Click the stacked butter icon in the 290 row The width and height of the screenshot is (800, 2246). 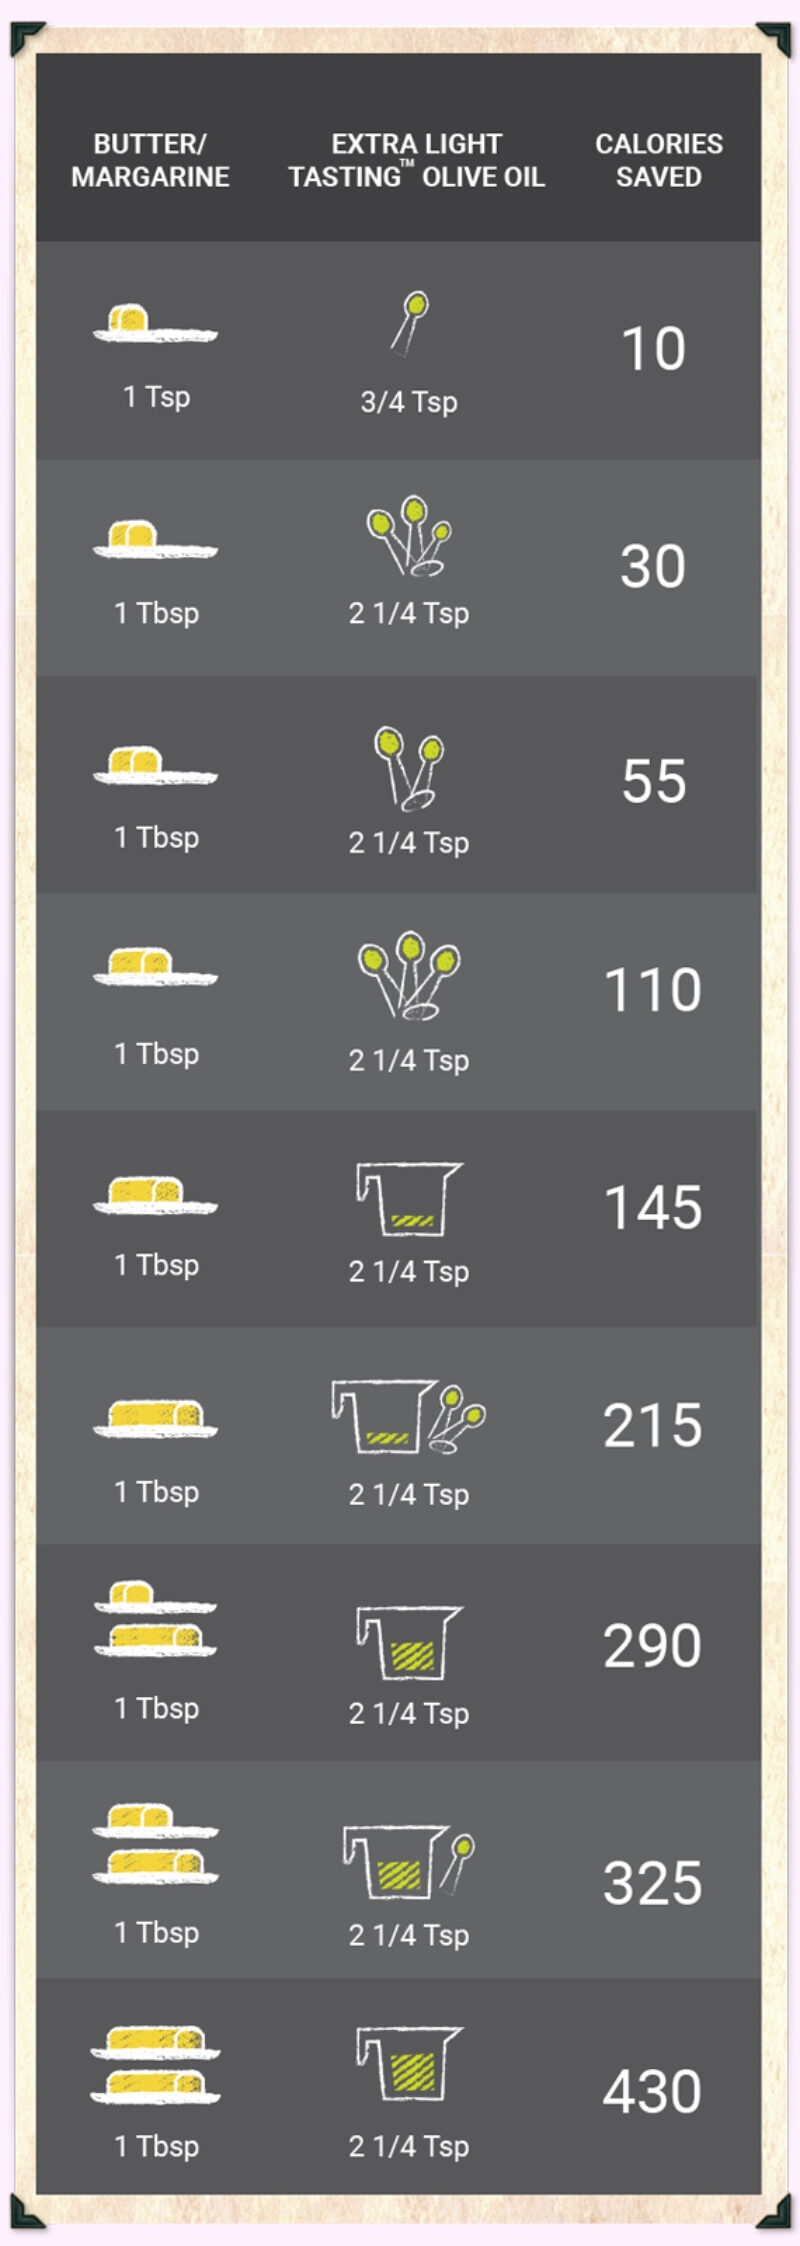click(x=155, y=1618)
